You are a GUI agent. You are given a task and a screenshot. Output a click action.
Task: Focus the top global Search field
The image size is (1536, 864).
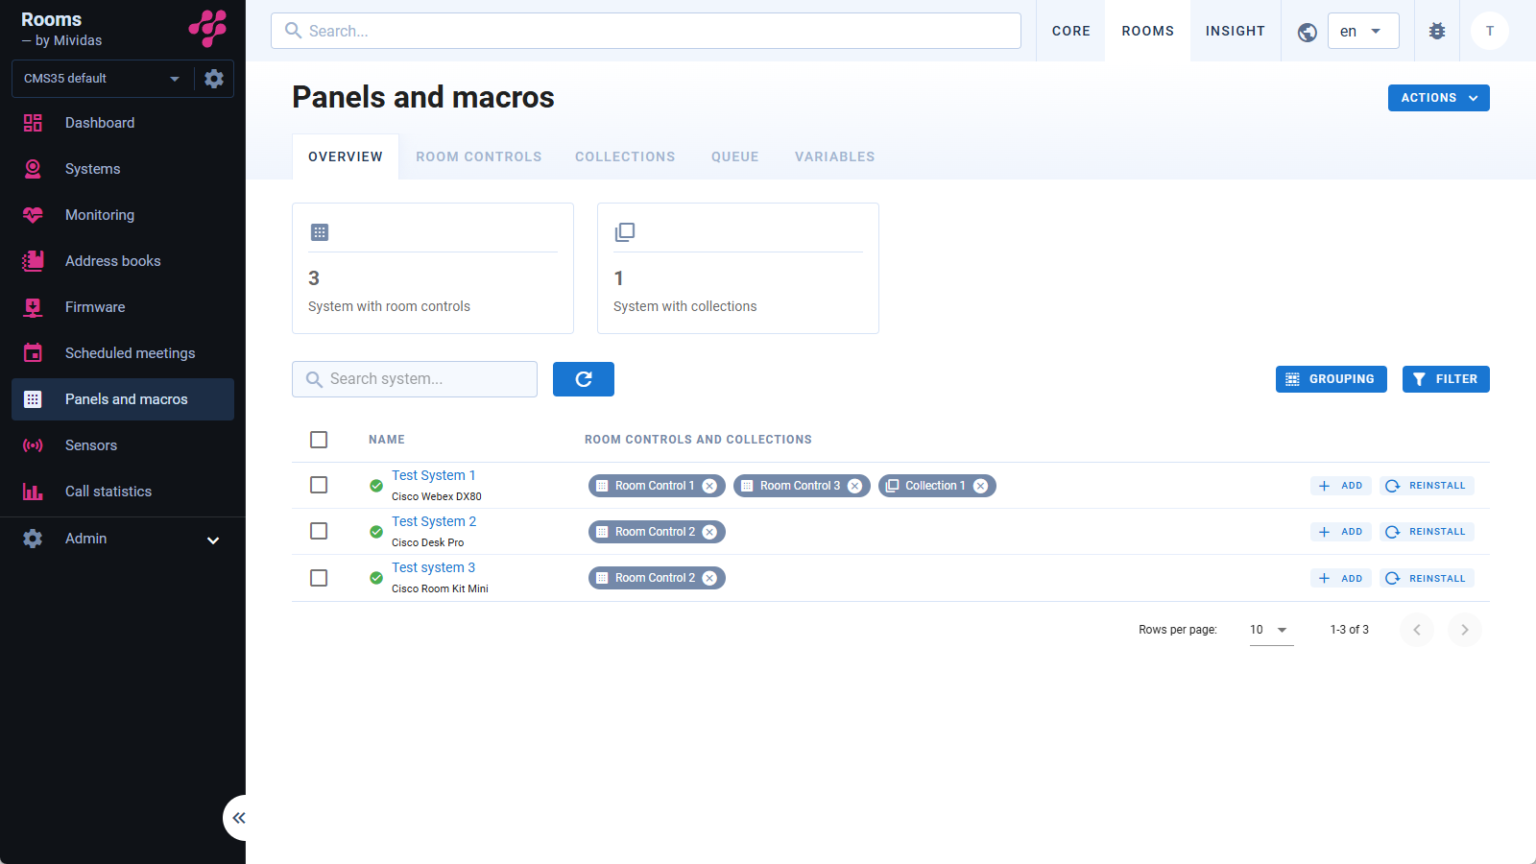click(646, 31)
